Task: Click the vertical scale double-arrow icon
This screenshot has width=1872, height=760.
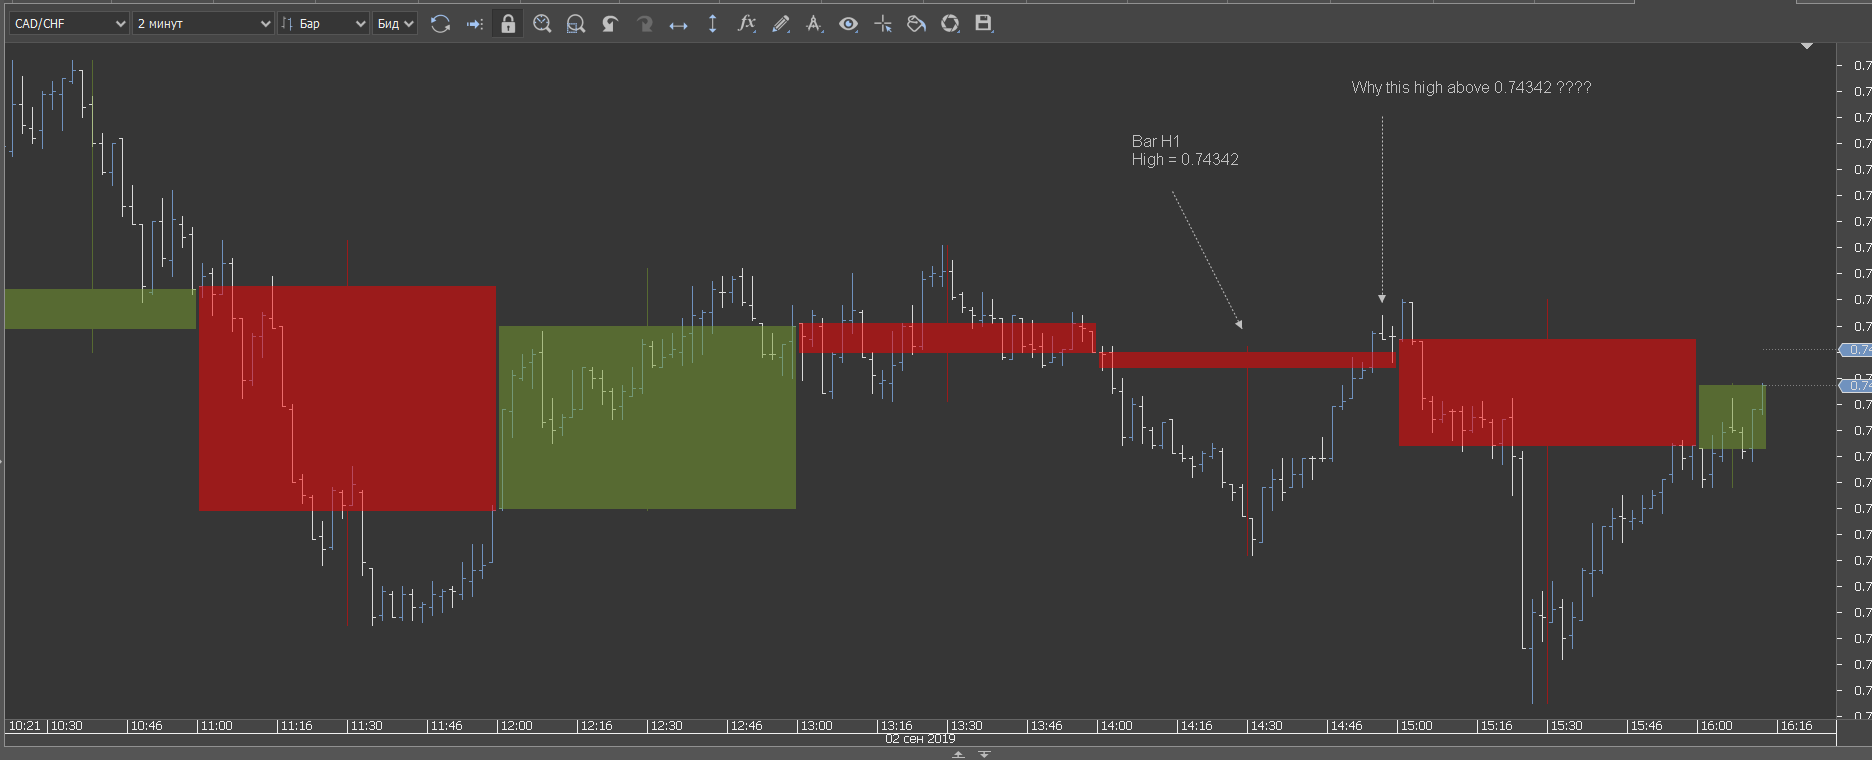Action: click(712, 23)
